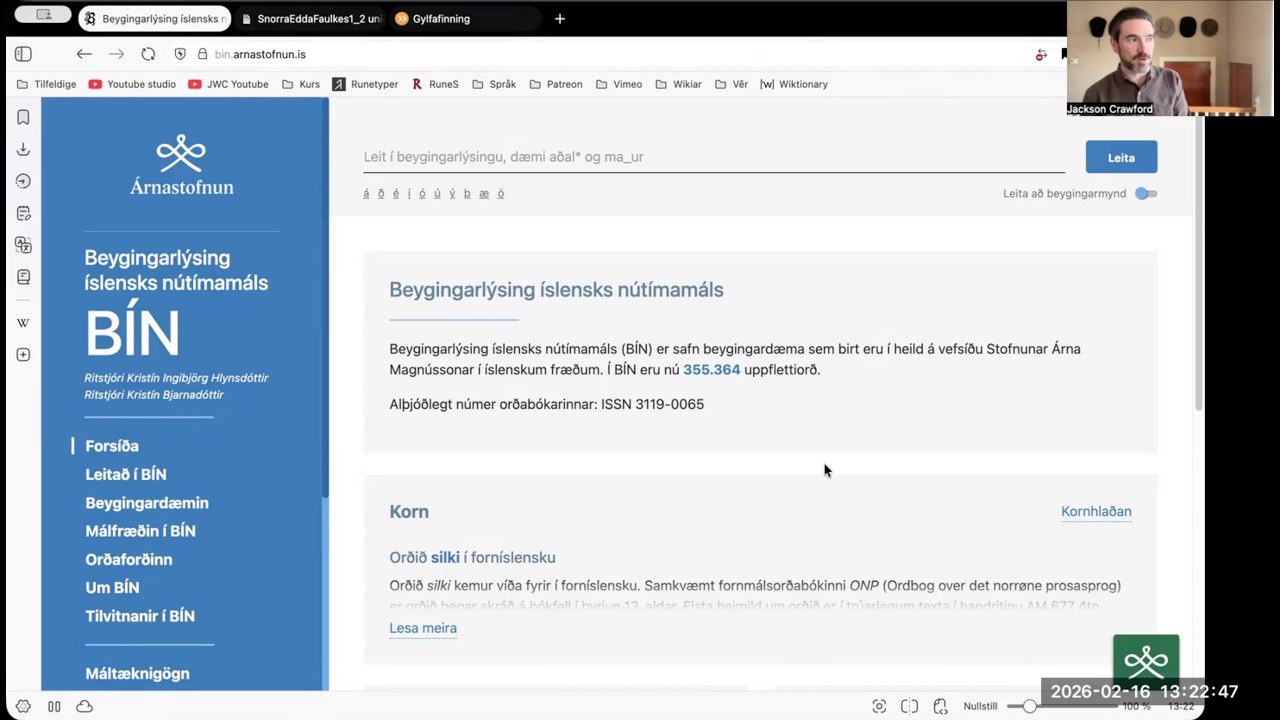Open Málfræðin í BÍN page
Image resolution: width=1280 pixels, height=720 pixels.
click(140, 531)
